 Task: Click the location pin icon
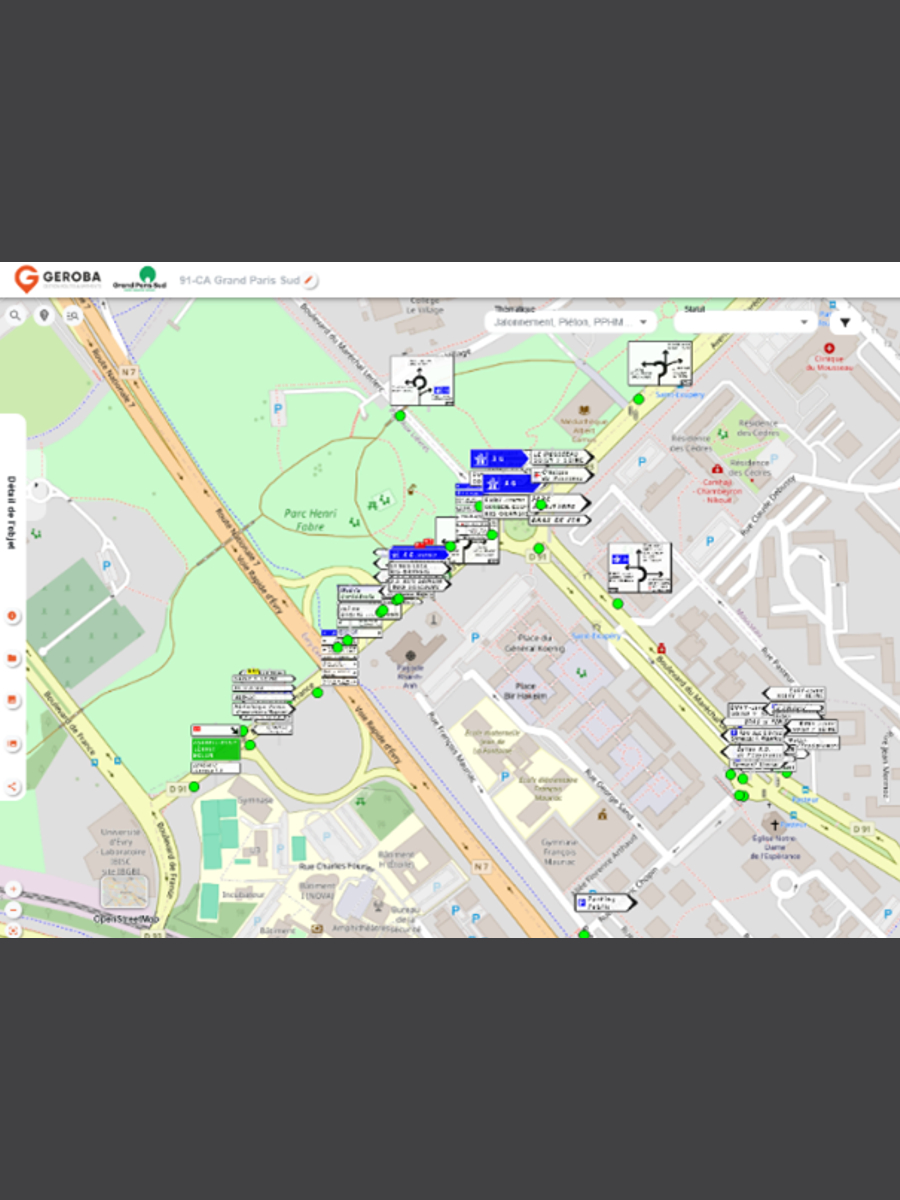[x=43, y=316]
